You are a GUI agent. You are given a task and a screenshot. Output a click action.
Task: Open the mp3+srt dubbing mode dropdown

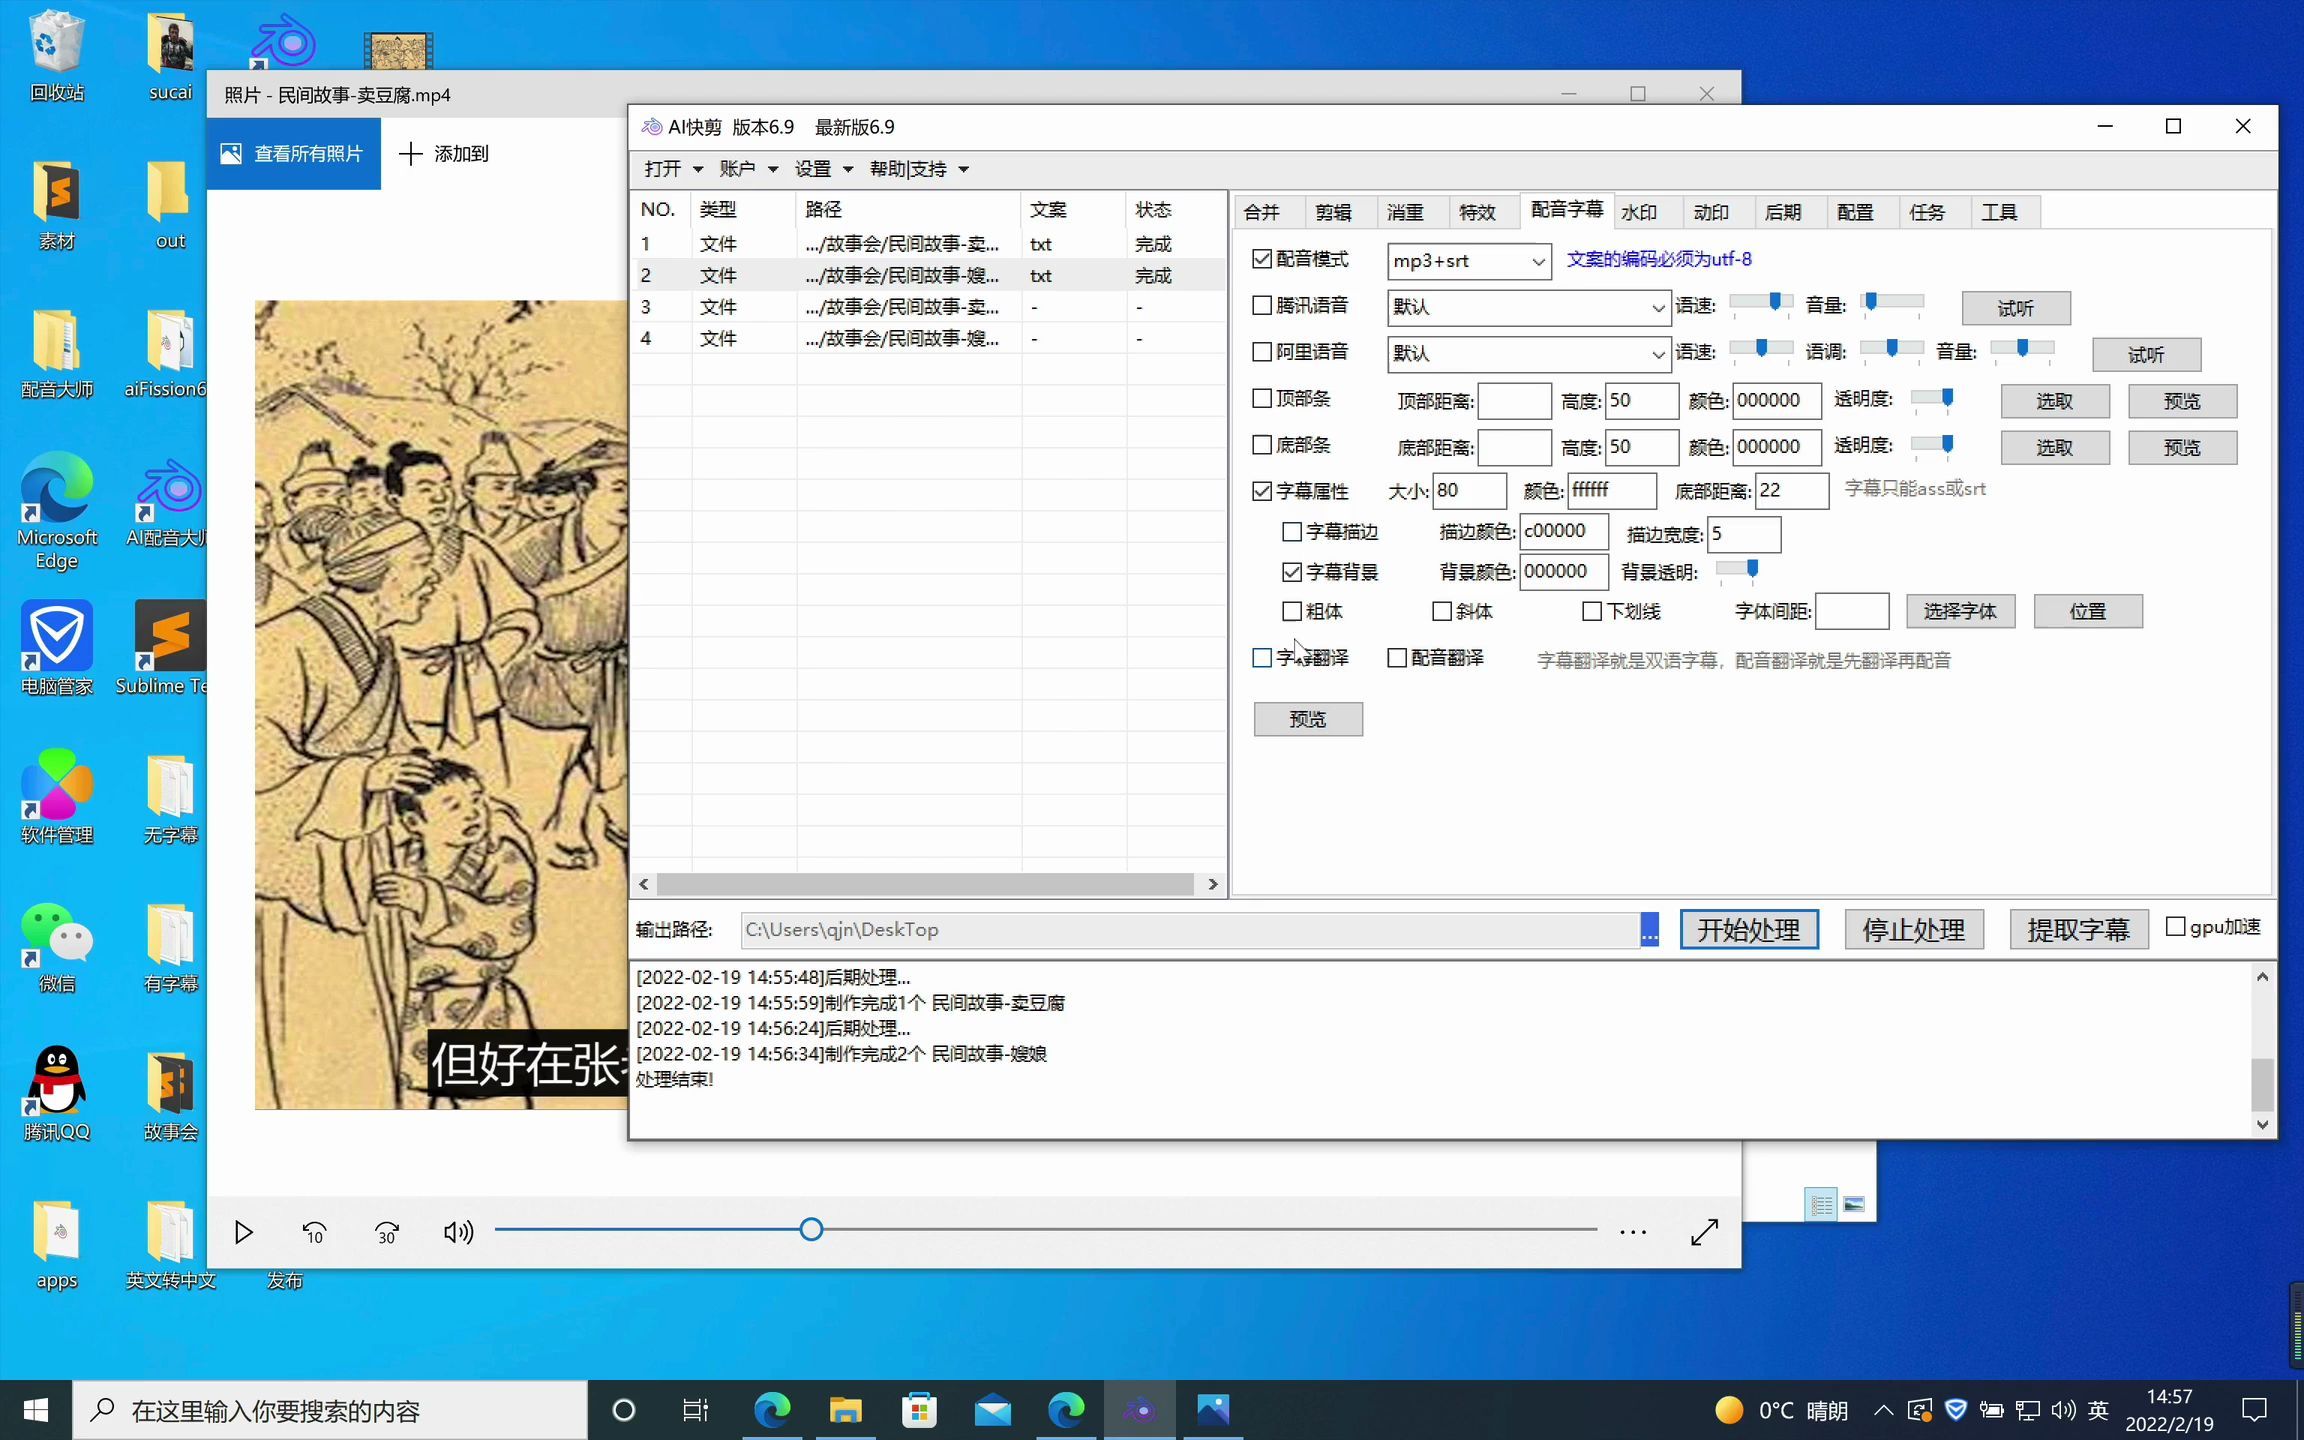[x=1468, y=261]
